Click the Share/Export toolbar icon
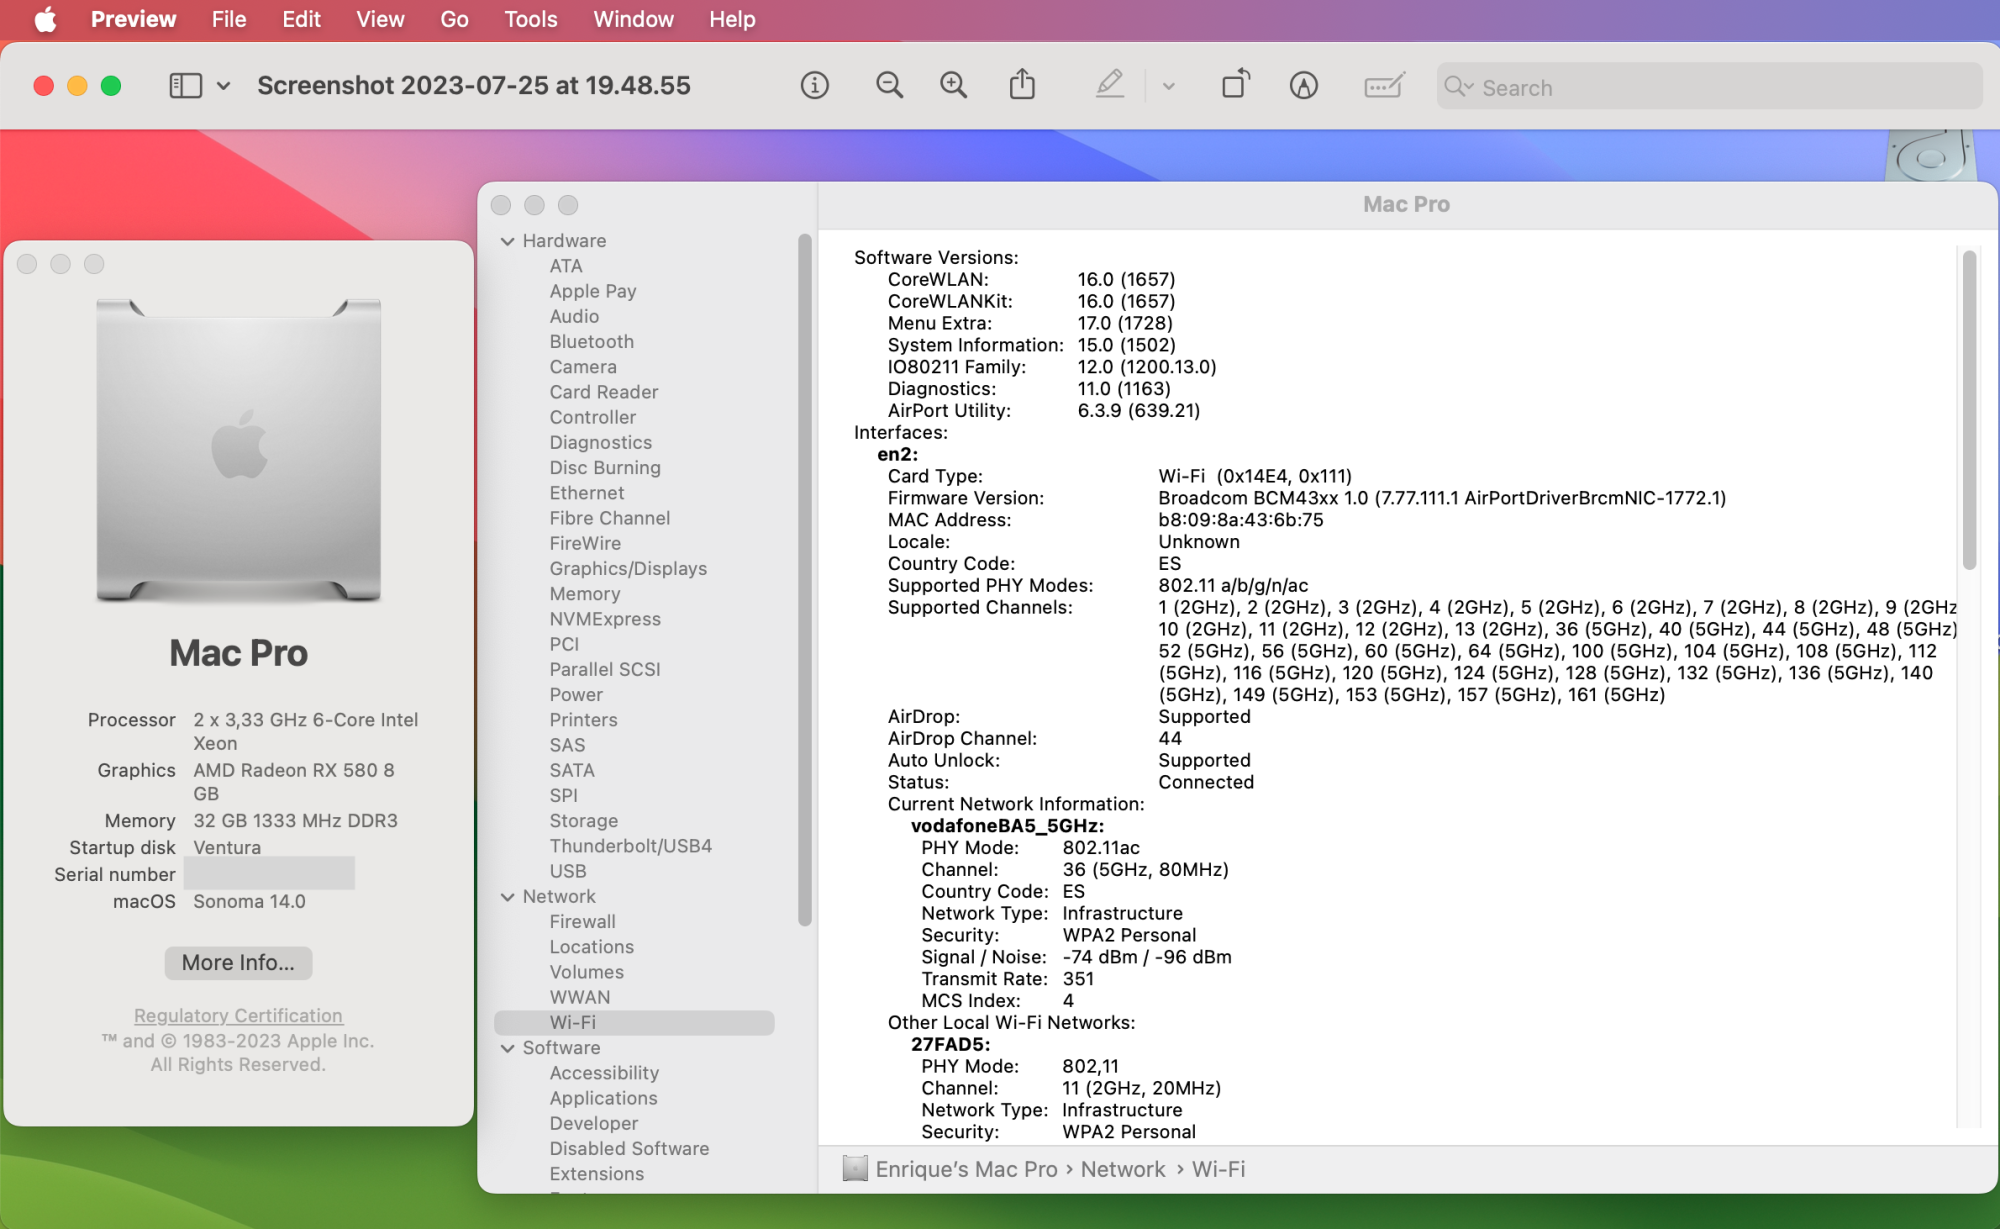This screenshot has width=2000, height=1229. [x=1023, y=87]
